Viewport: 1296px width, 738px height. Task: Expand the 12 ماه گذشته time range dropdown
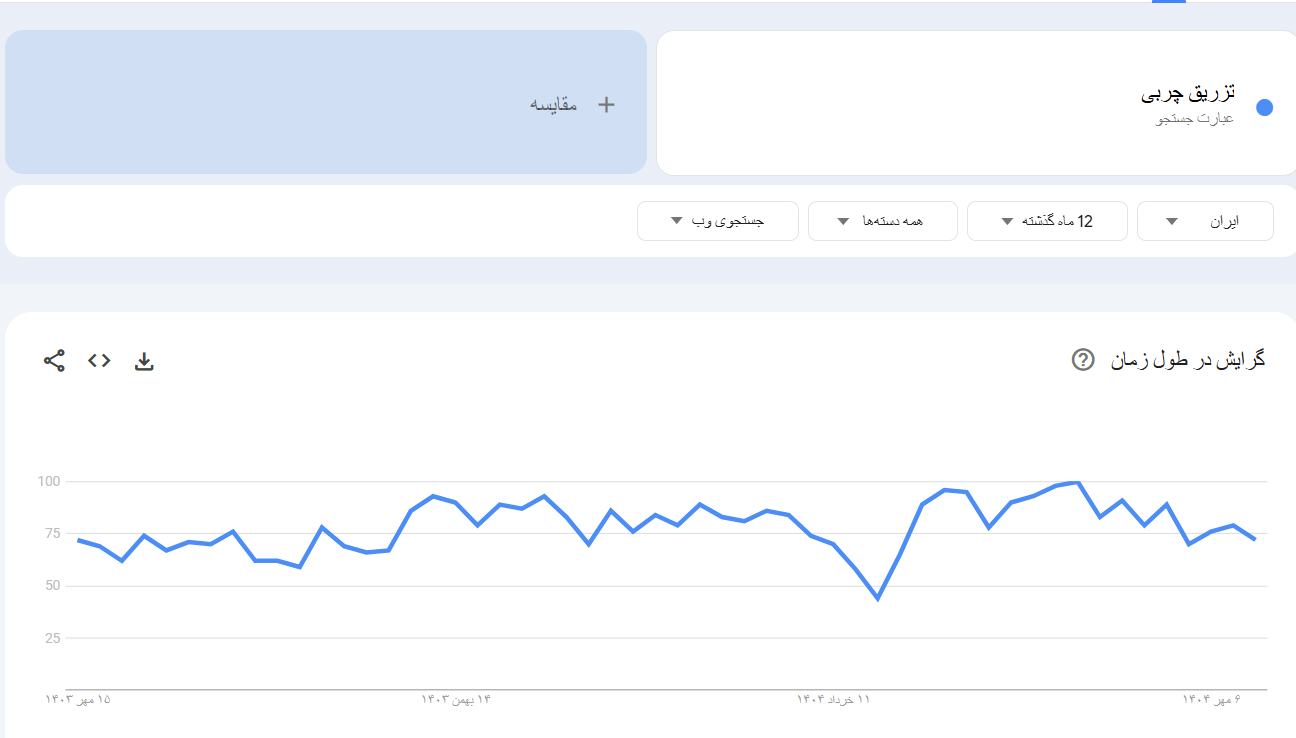tap(1046, 221)
